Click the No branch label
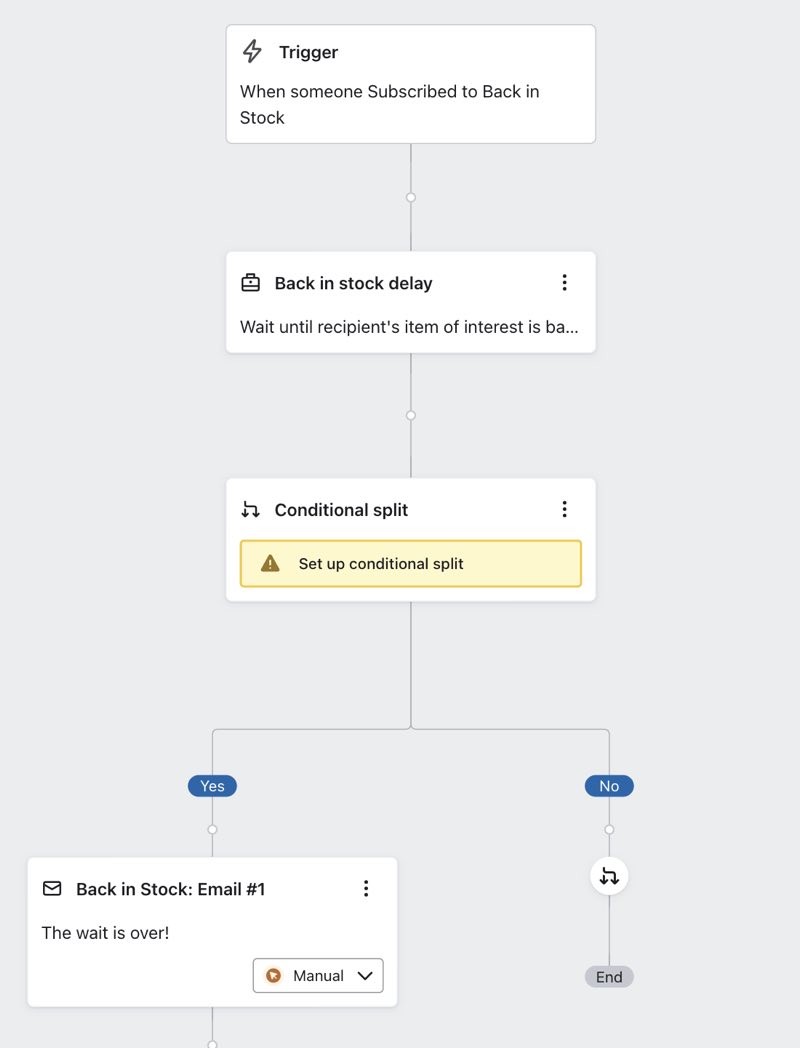 tap(609, 786)
